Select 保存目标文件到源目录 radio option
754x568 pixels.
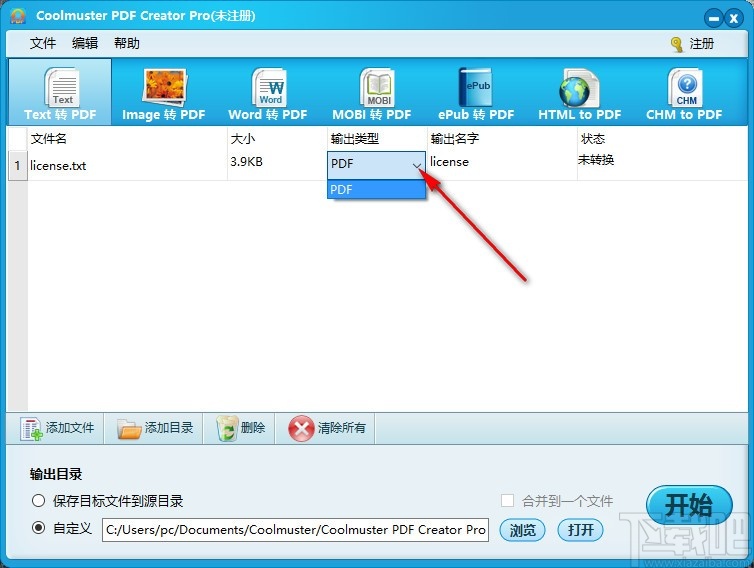[x=38, y=501]
